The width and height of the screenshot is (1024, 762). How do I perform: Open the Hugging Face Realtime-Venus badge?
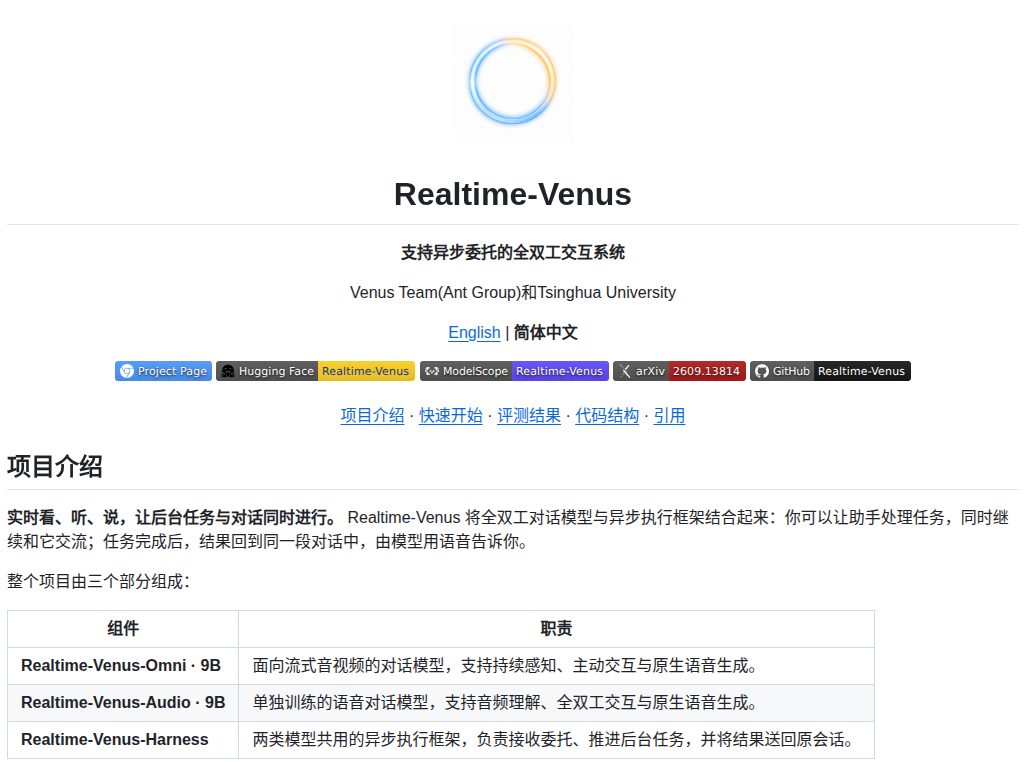(x=315, y=371)
